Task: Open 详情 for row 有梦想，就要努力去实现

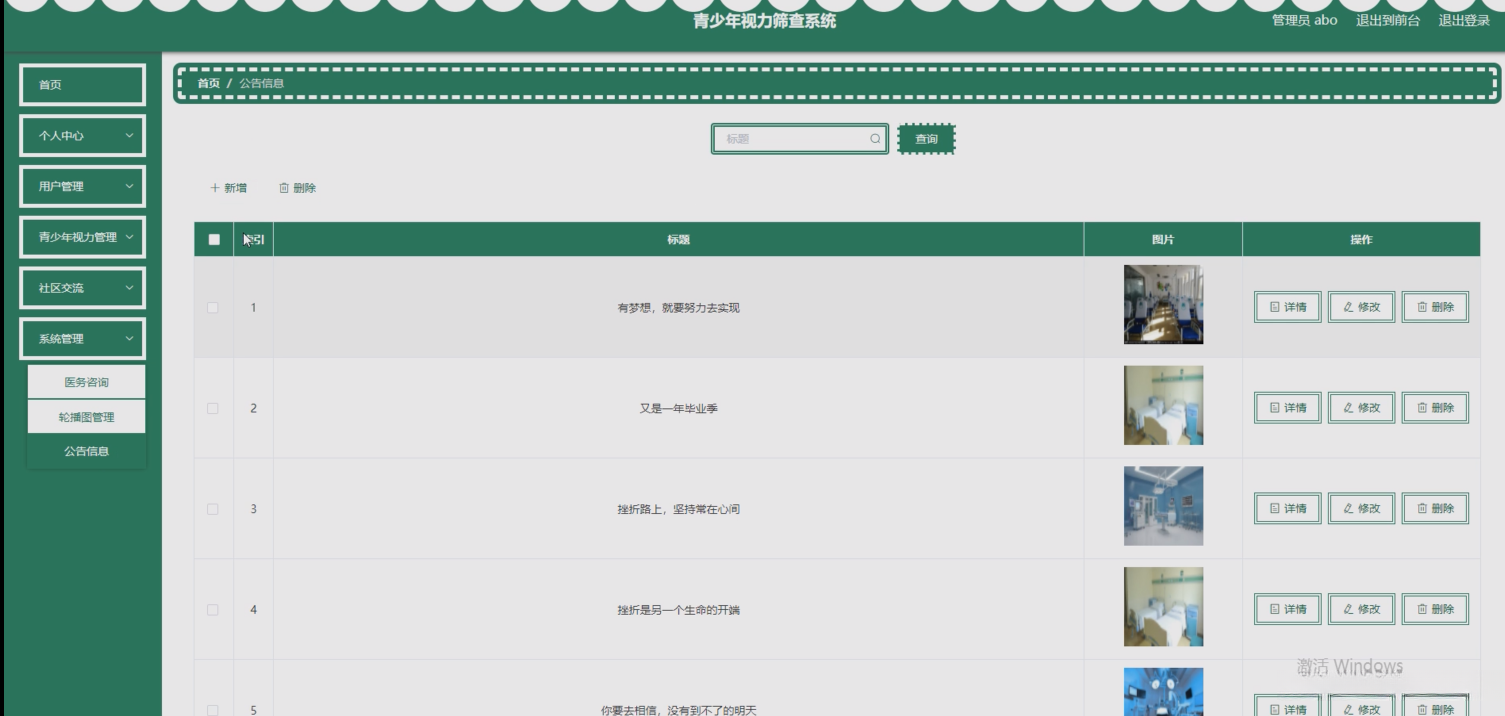Action: tap(1288, 307)
